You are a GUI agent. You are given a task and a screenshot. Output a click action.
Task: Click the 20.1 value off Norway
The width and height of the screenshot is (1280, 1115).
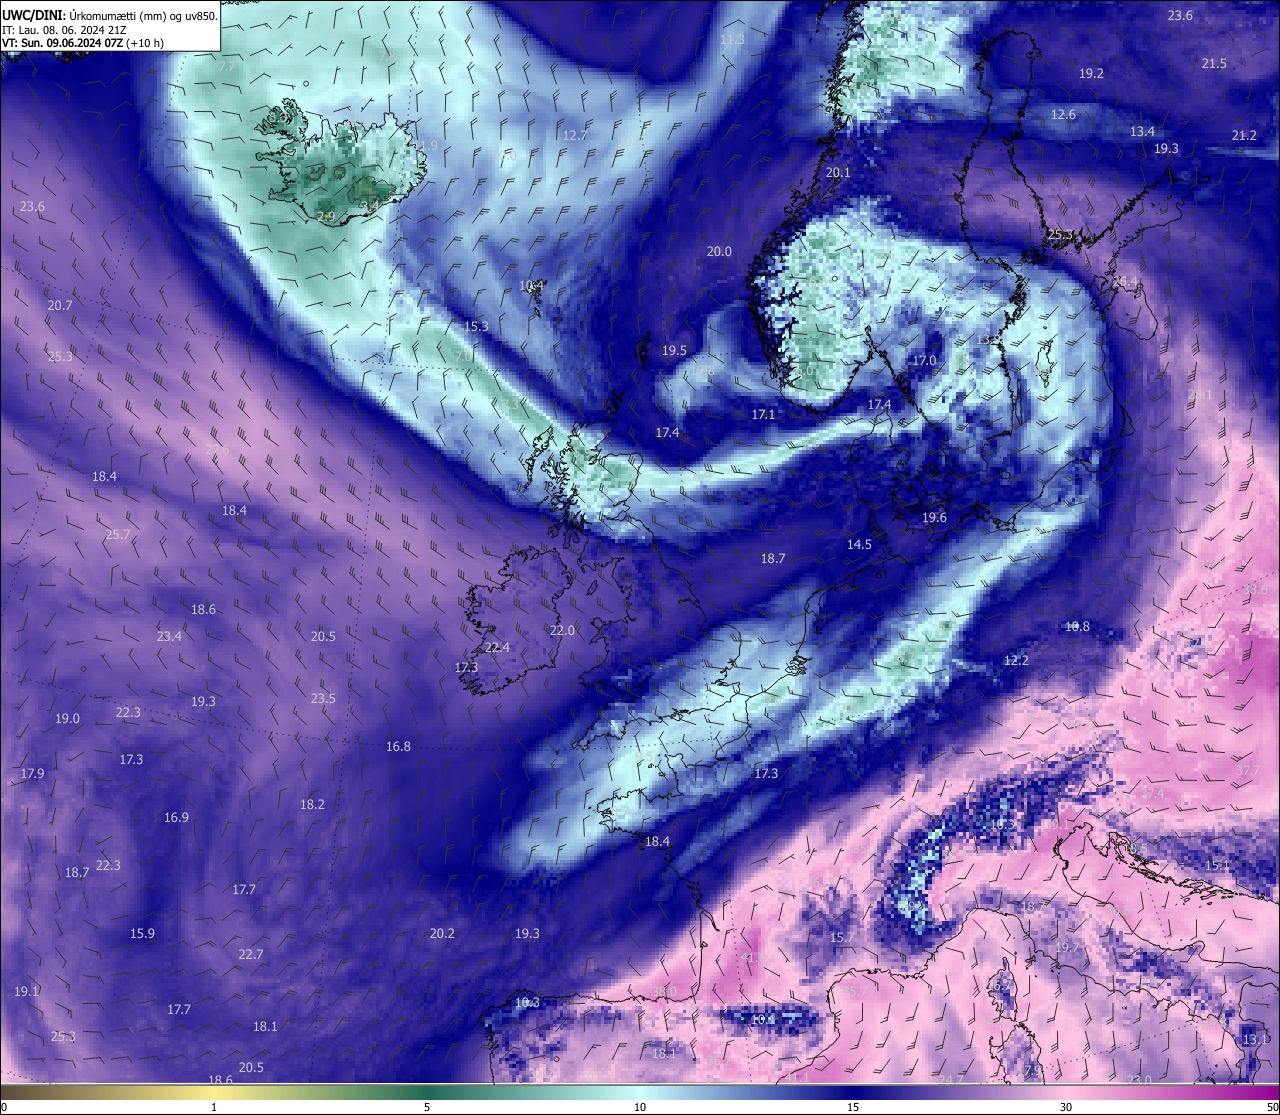pos(838,172)
